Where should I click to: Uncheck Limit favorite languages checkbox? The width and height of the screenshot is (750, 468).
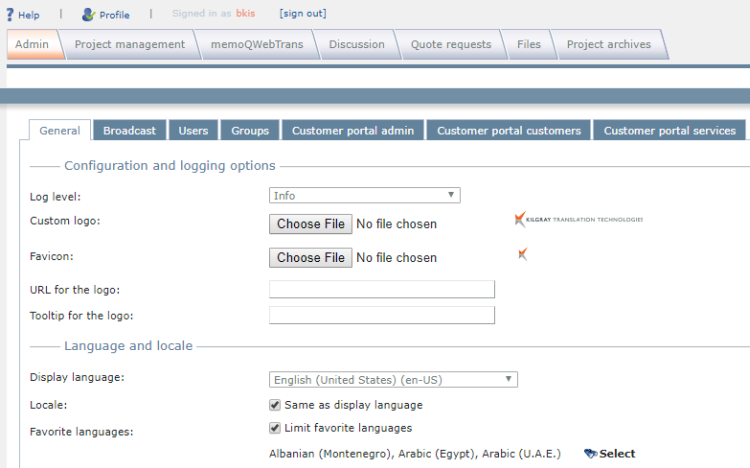pos(275,428)
